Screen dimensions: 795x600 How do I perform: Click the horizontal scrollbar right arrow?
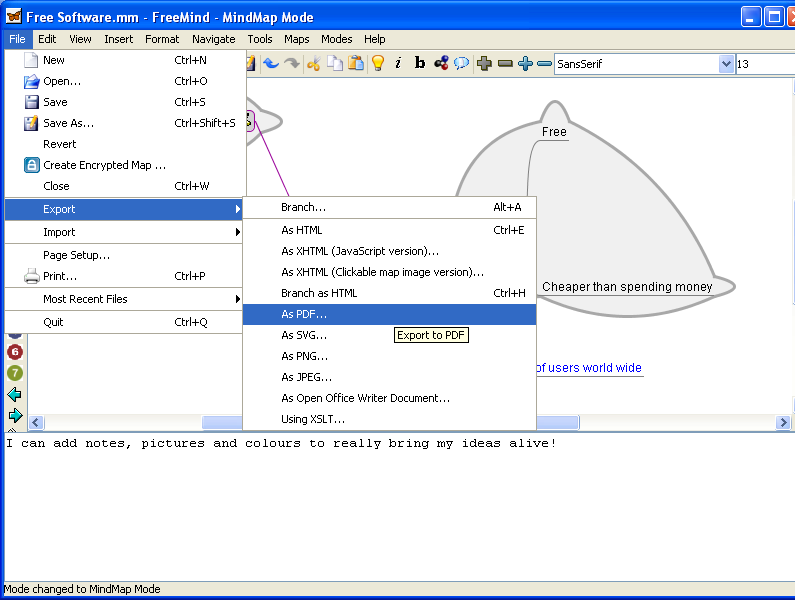point(783,422)
